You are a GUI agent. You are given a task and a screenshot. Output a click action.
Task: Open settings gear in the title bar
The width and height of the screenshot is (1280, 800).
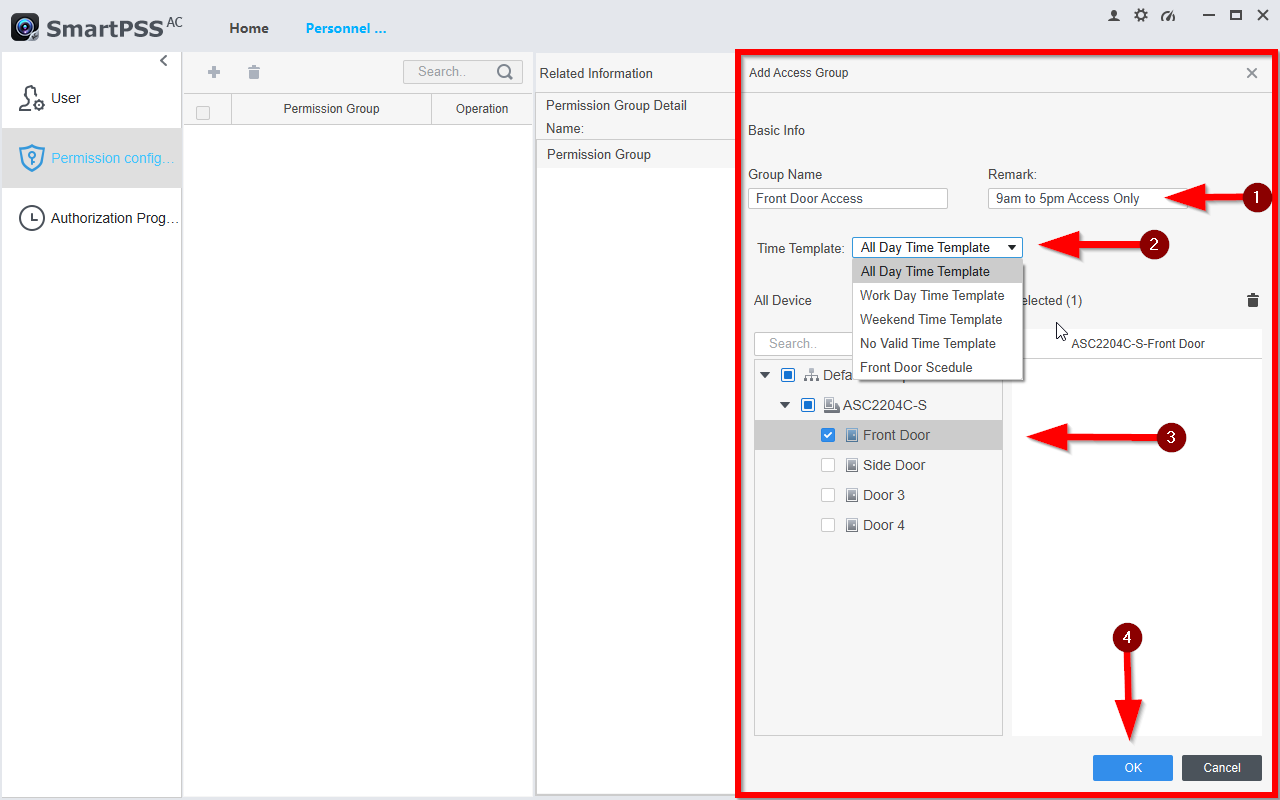tap(1141, 15)
